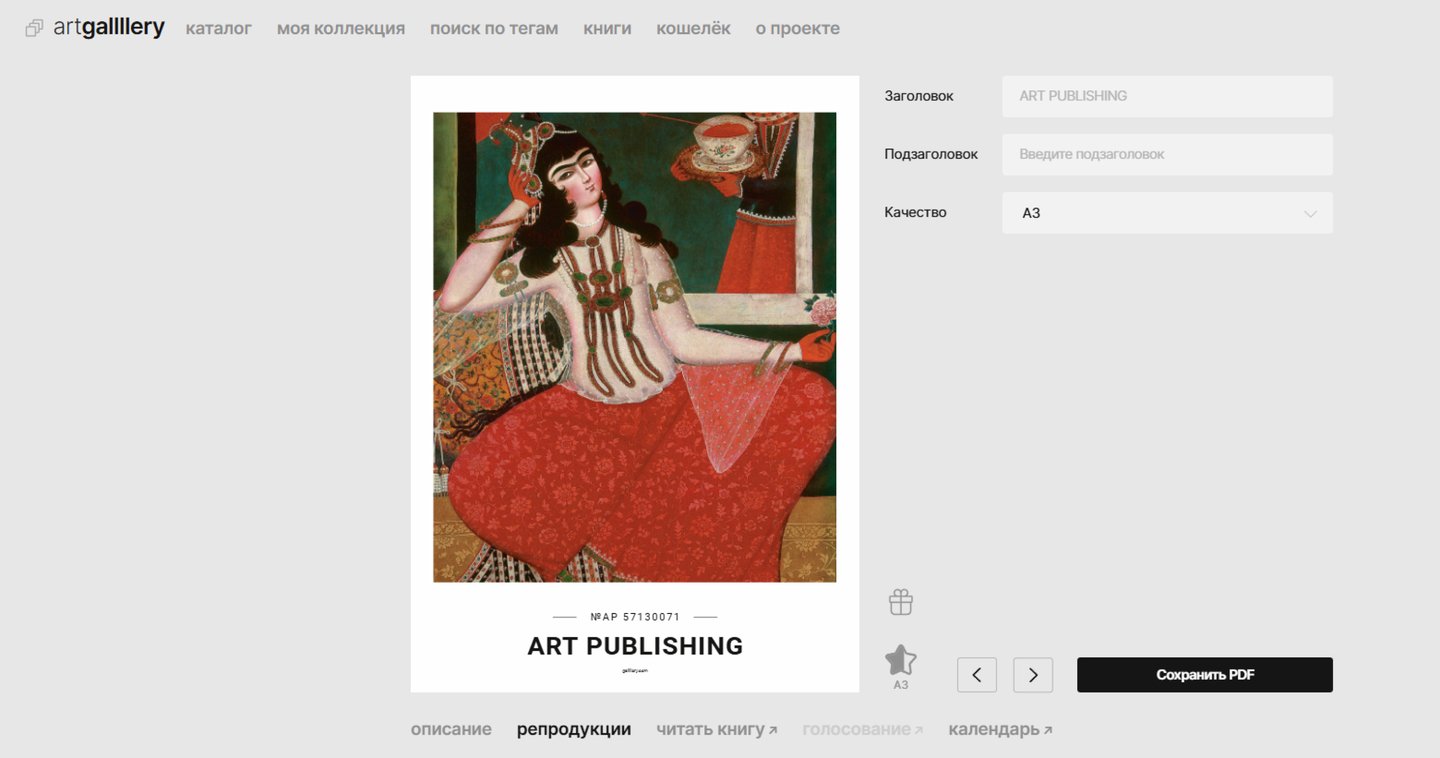Go to поиск по тегам page
The height and width of the screenshot is (758, 1440).
(493, 29)
